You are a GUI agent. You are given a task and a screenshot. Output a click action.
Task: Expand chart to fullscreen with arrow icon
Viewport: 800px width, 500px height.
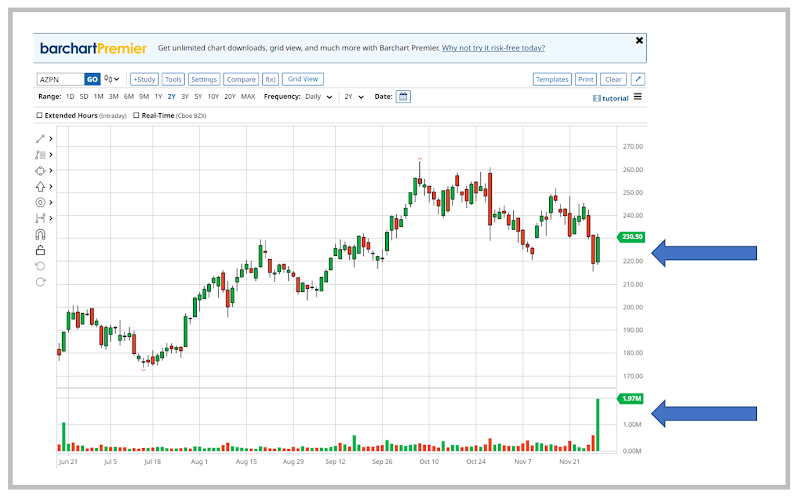click(x=638, y=79)
